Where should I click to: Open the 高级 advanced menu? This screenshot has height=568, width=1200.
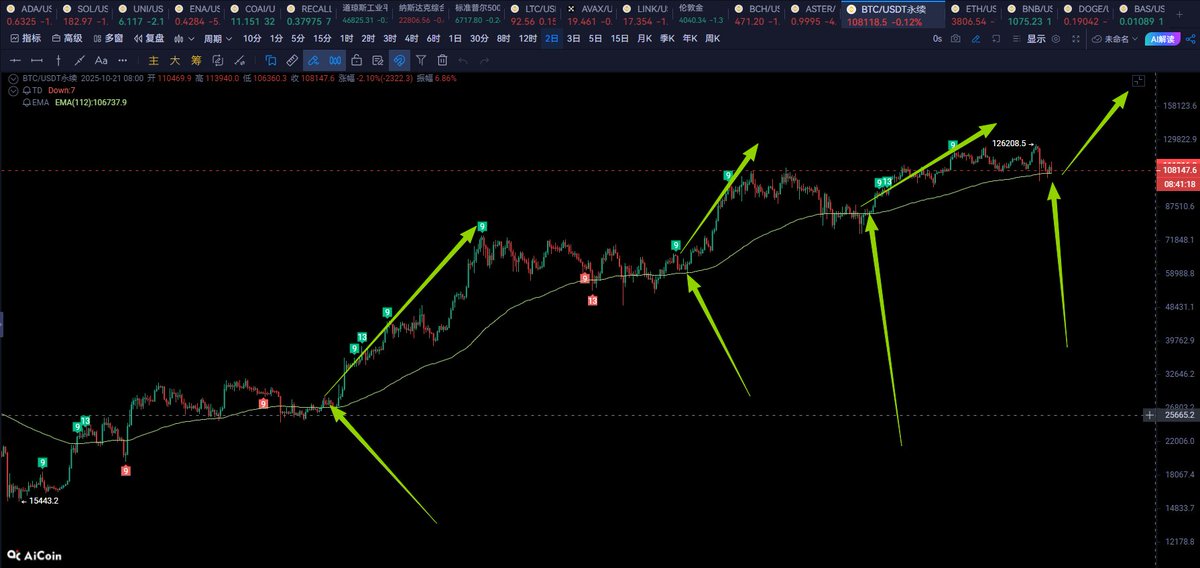66,38
